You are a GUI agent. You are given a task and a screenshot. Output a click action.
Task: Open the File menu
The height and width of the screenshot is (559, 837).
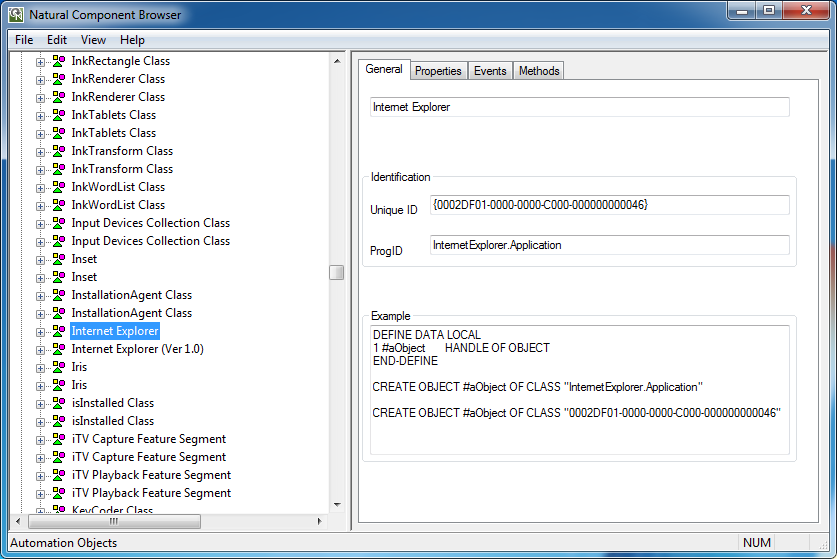(x=24, y=40)
